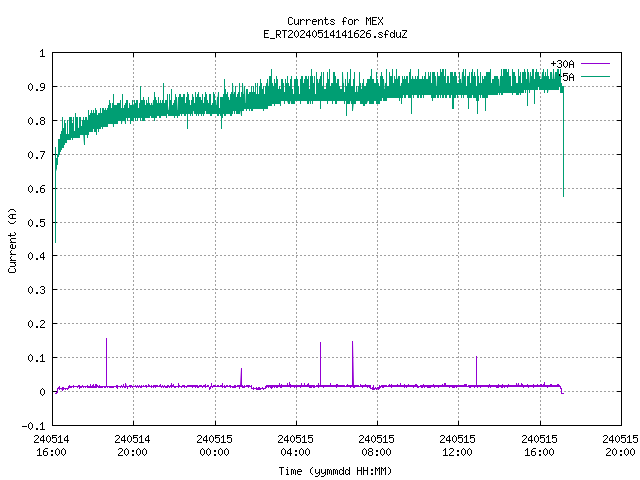
Task: Click y-axis tick label 0.8
Action: [36, 121]
